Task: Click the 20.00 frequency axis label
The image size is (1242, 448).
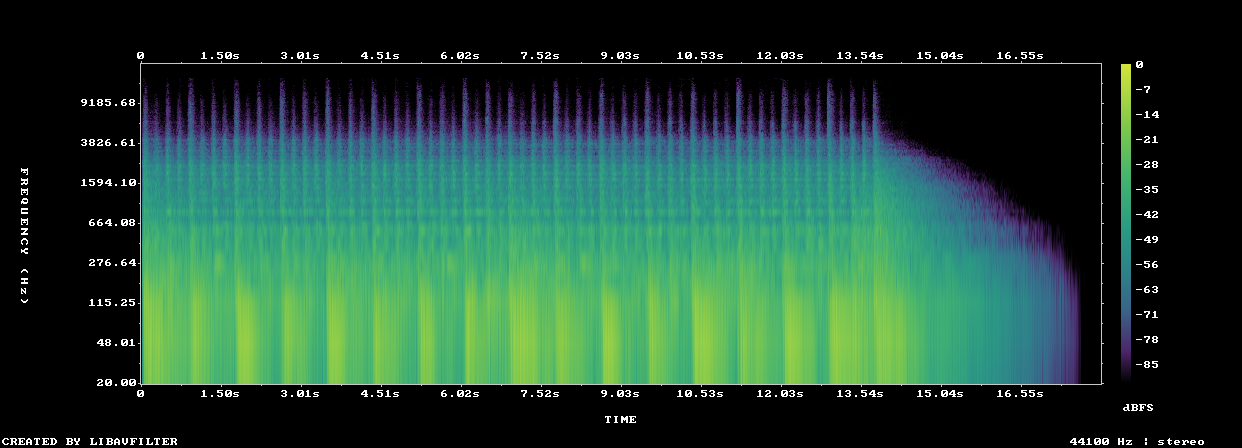Action: point(116,383)
